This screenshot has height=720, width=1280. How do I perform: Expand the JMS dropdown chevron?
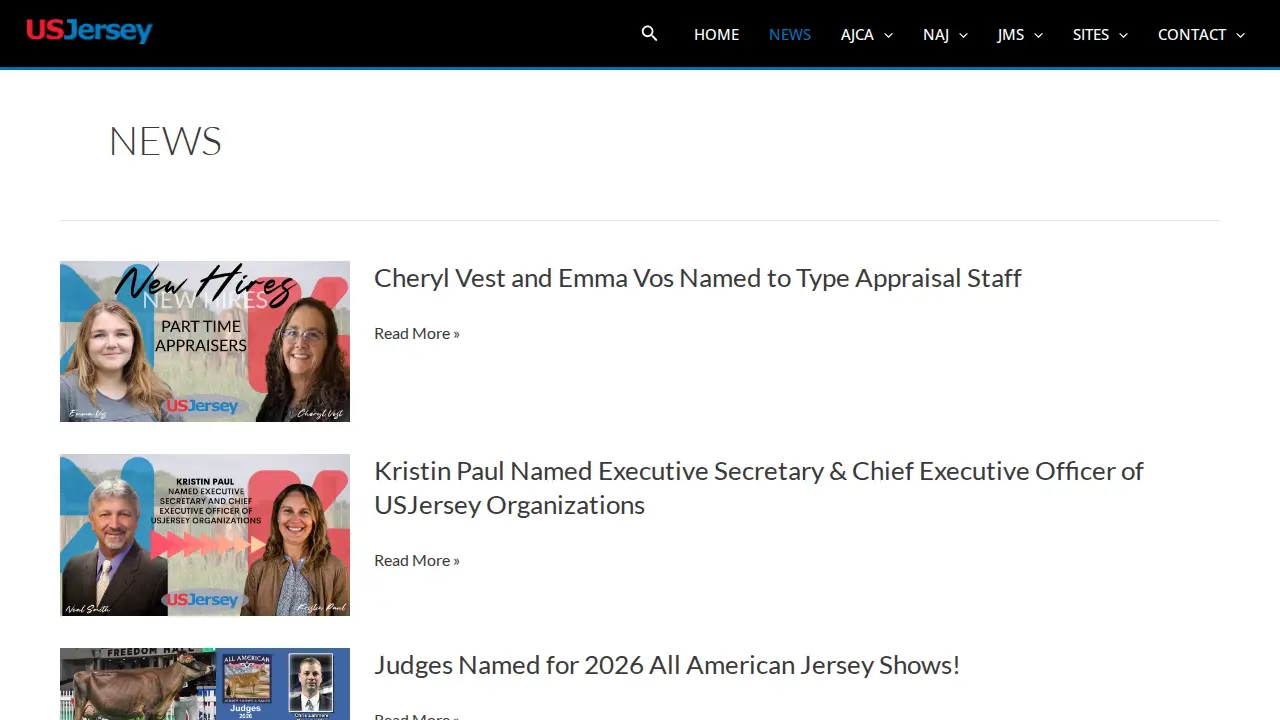[x=1038, y=35]
